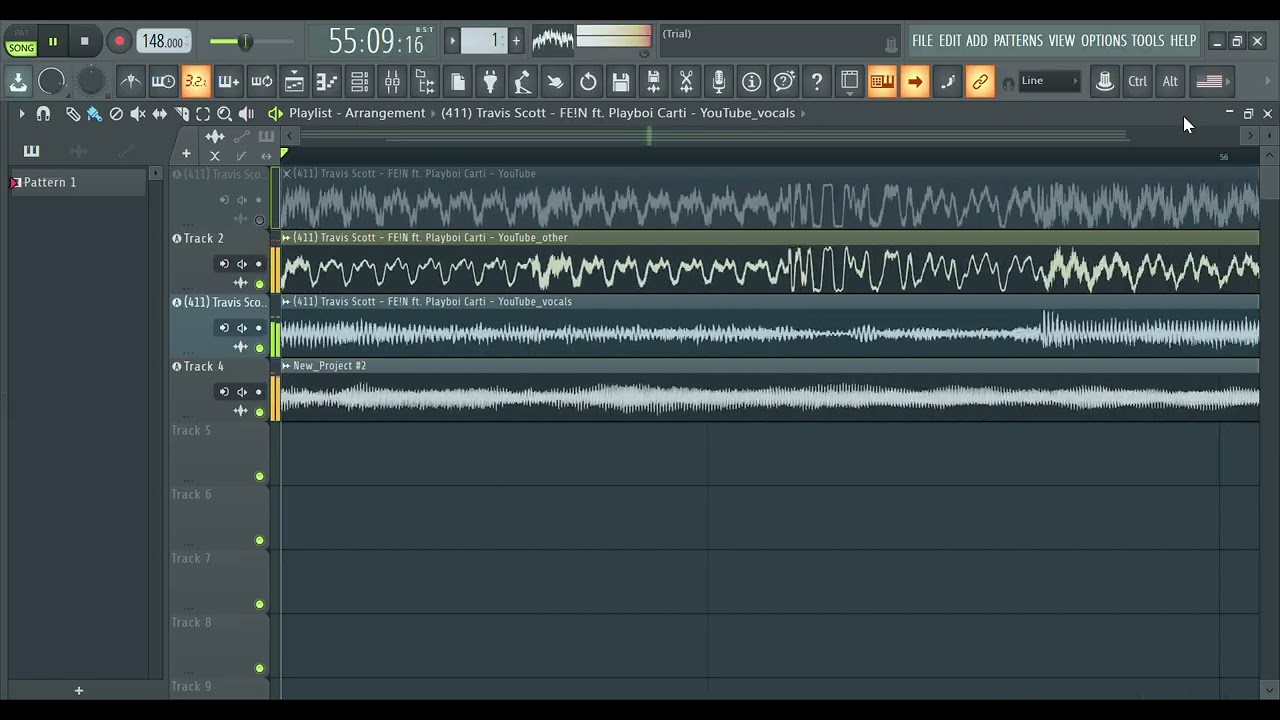Toggle loop recording icon
The image size is (1280, 720).
pos(262,81)
